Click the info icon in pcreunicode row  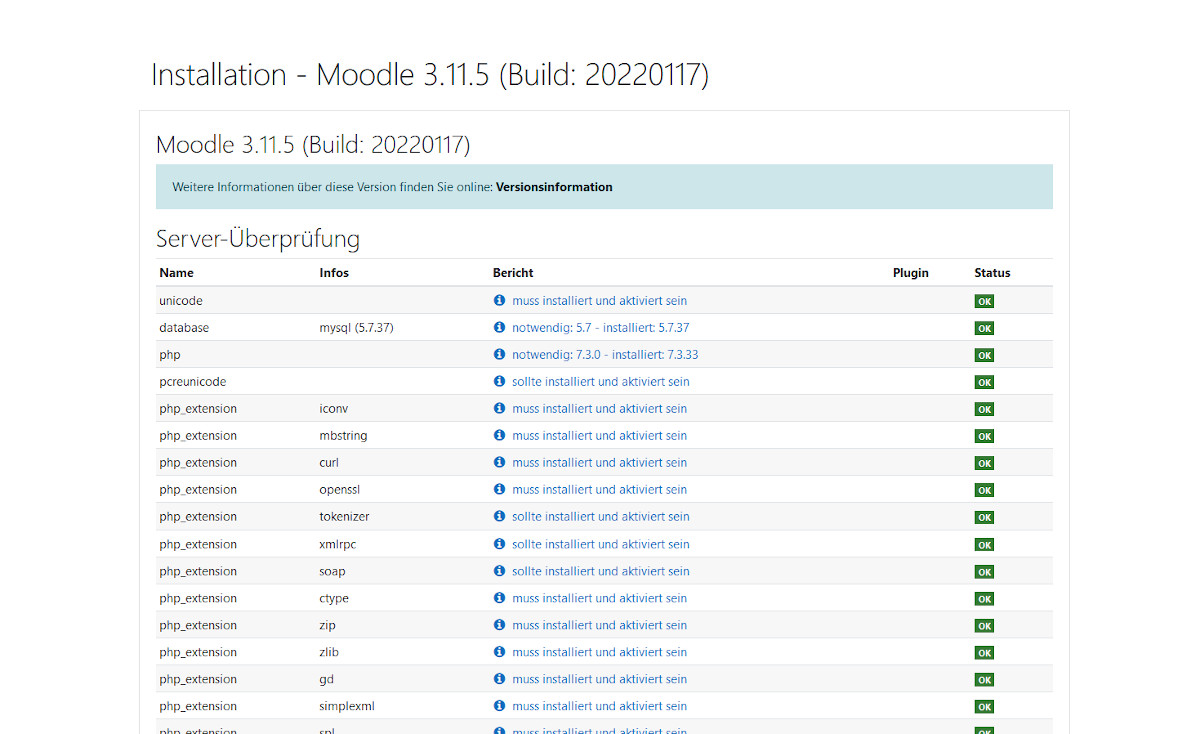click(x=500, y=381)
